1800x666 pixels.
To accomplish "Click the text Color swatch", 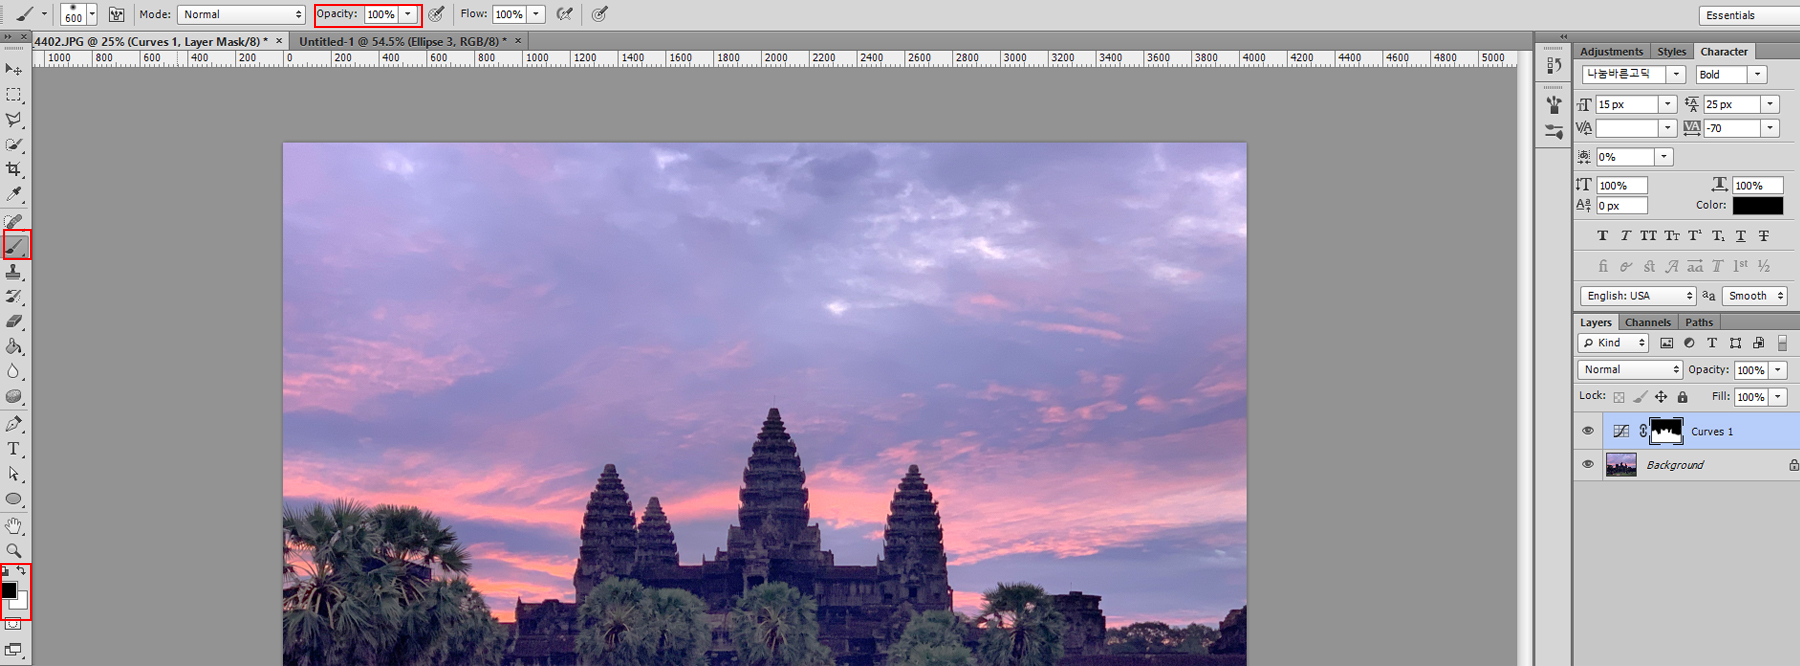I will coord(1757,205).
